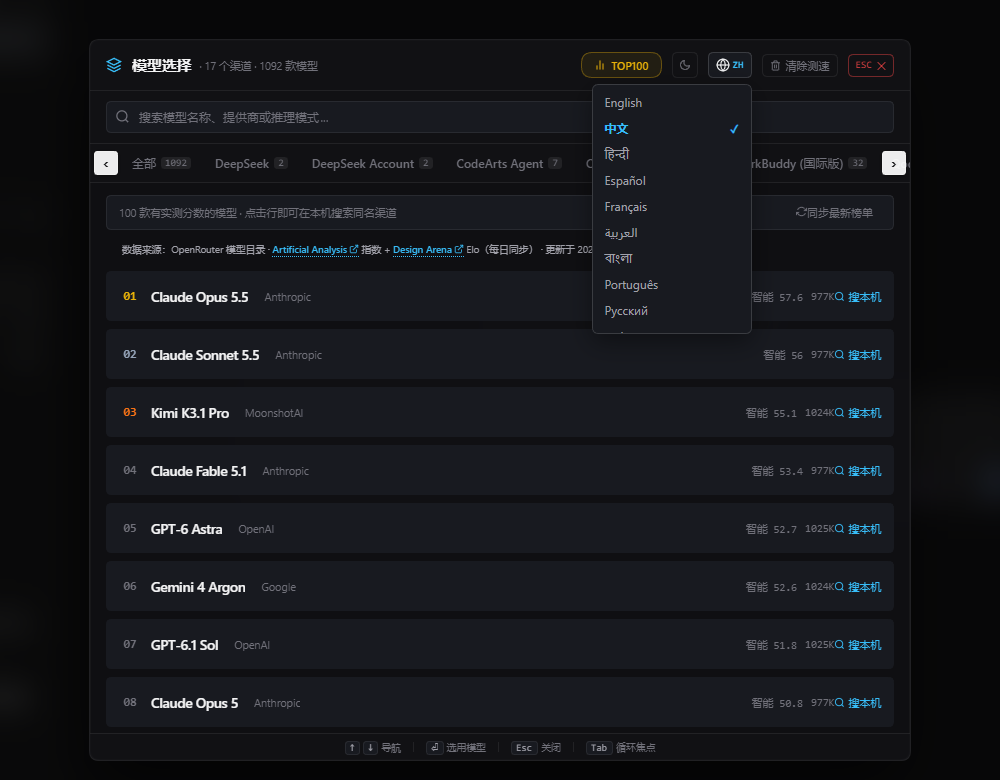Click the TOP100 ranking button
The image size is (1000, 780).
click(621, 65)
